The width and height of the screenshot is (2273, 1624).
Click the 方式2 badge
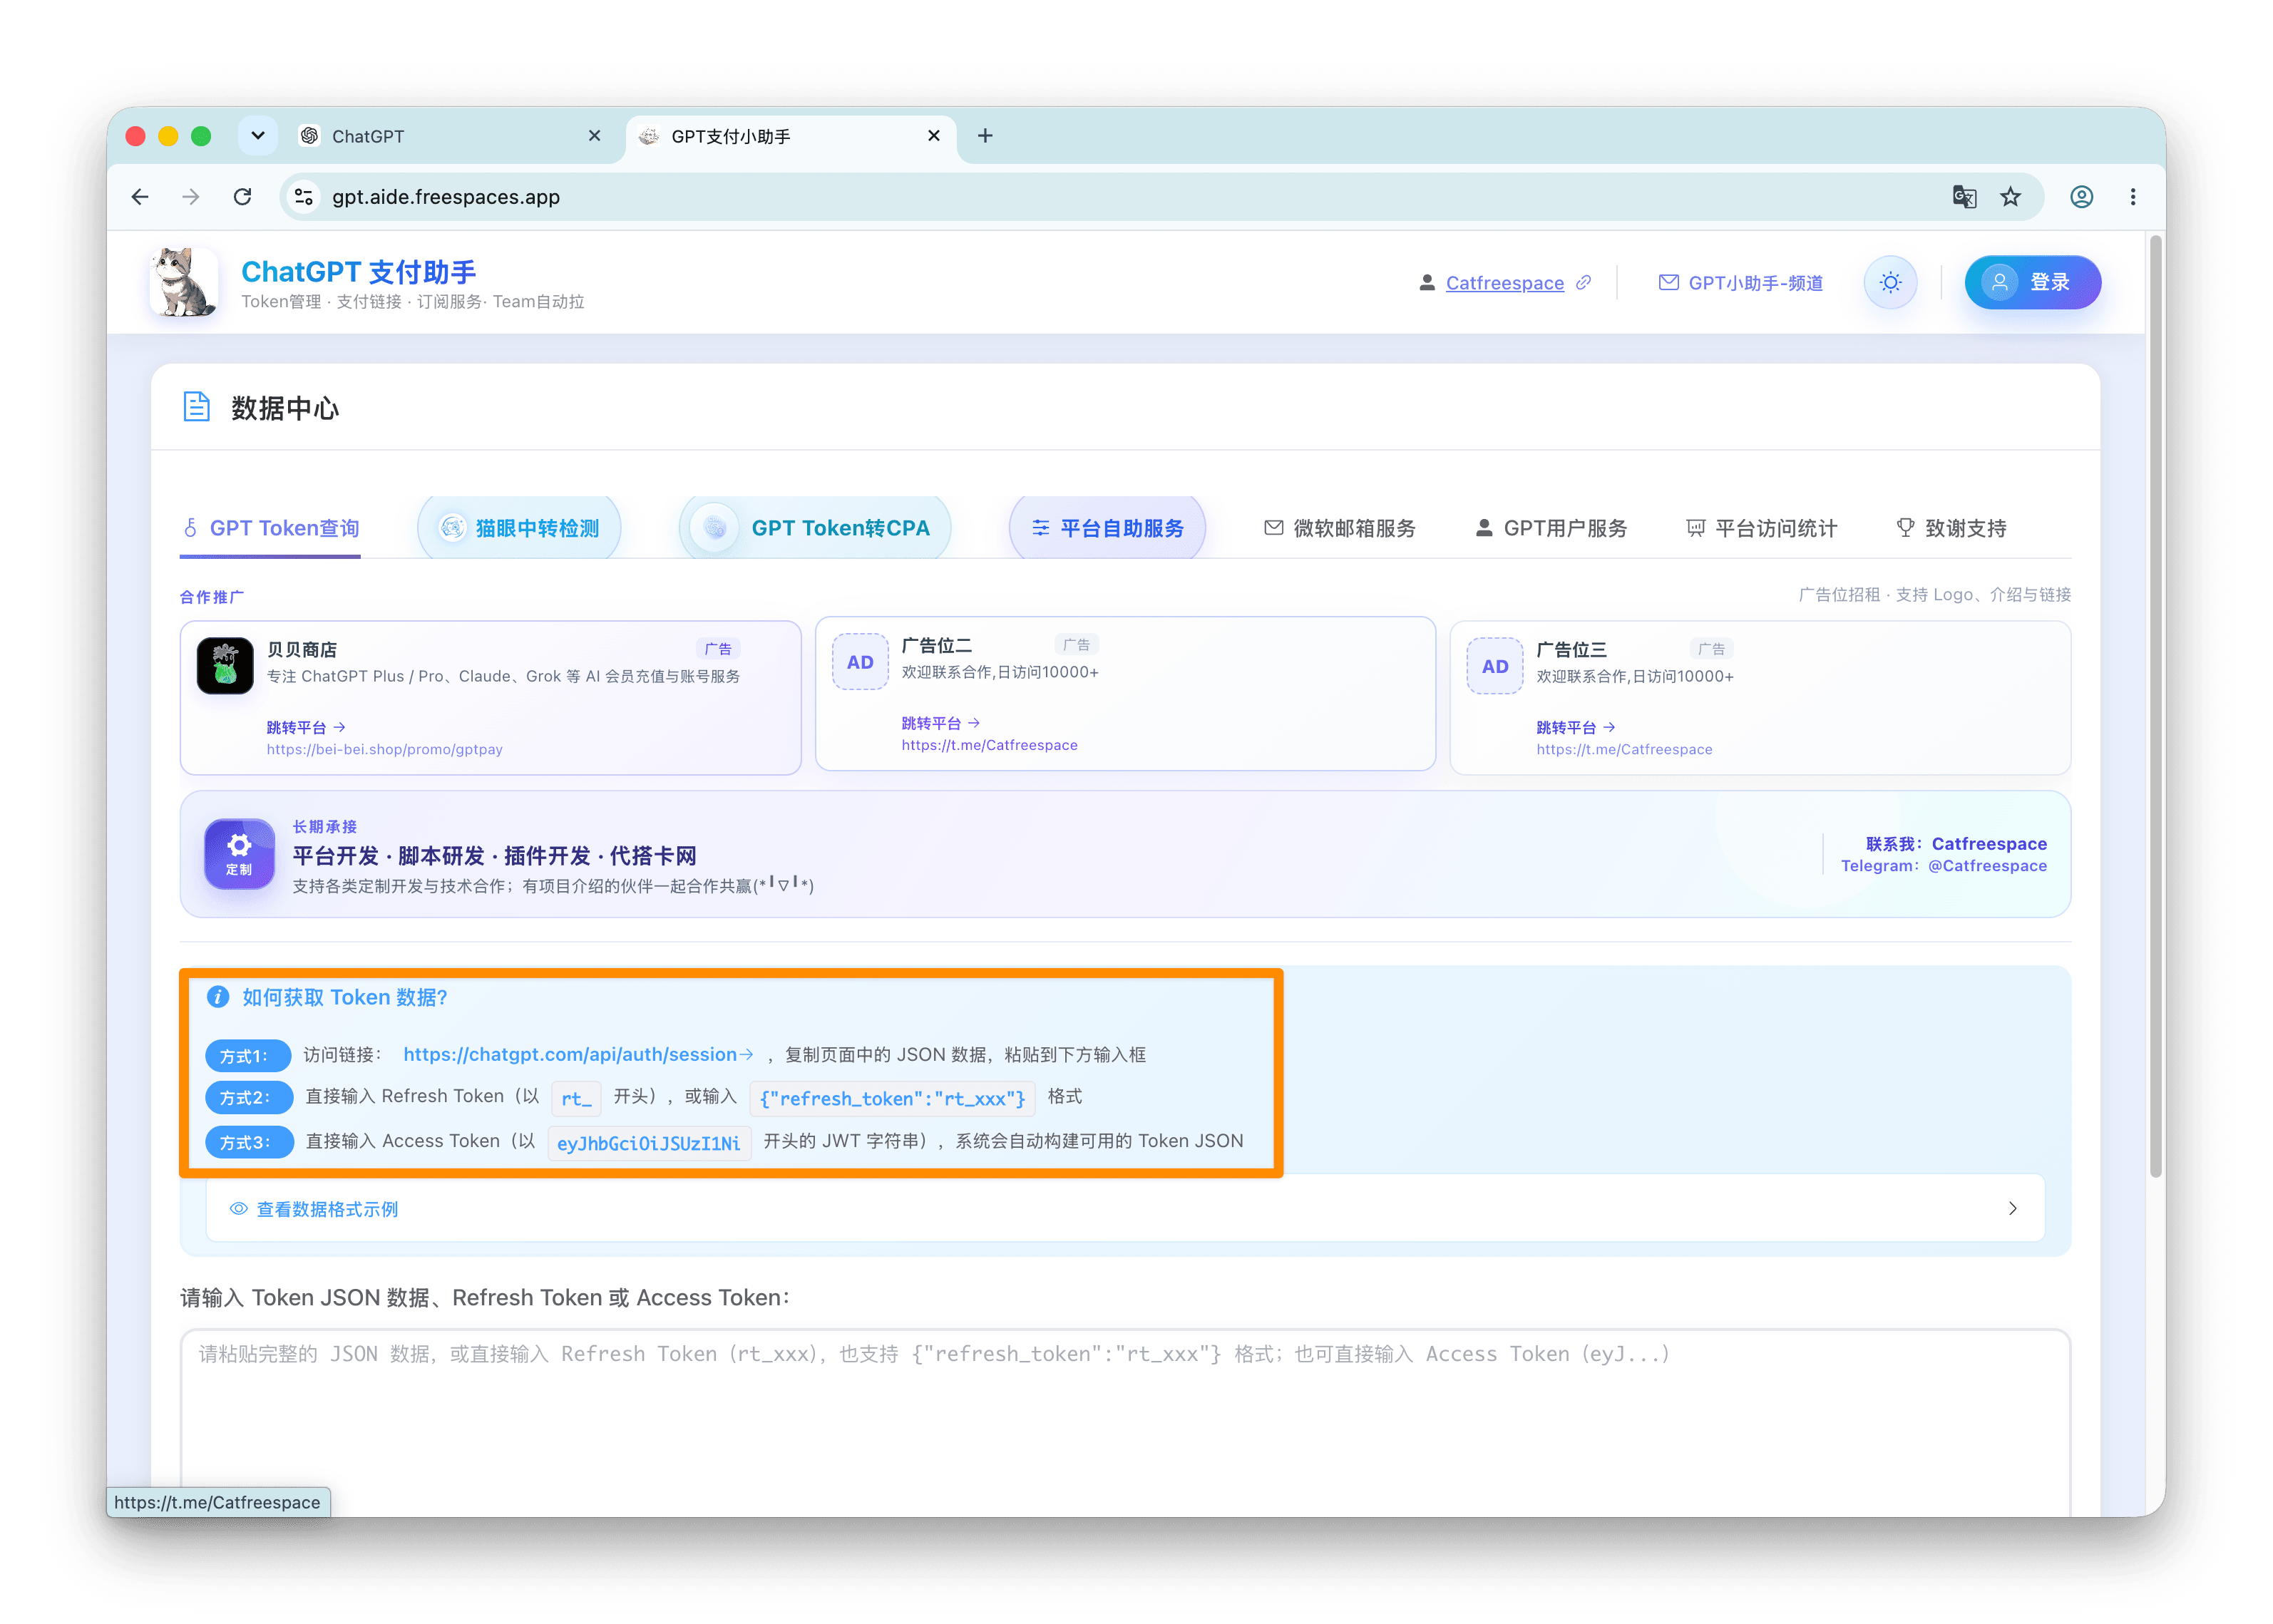[x=249, y=1098]
